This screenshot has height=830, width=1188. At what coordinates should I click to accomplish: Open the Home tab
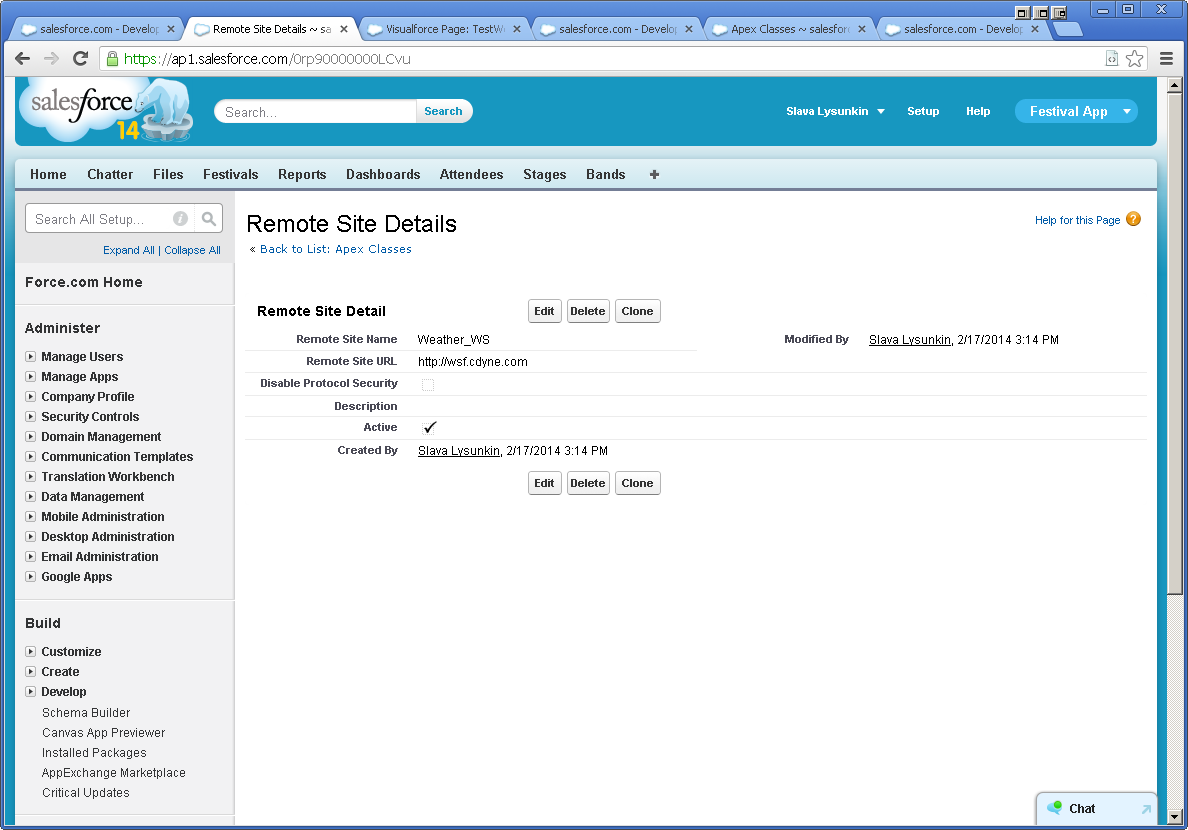click(48, 174)
